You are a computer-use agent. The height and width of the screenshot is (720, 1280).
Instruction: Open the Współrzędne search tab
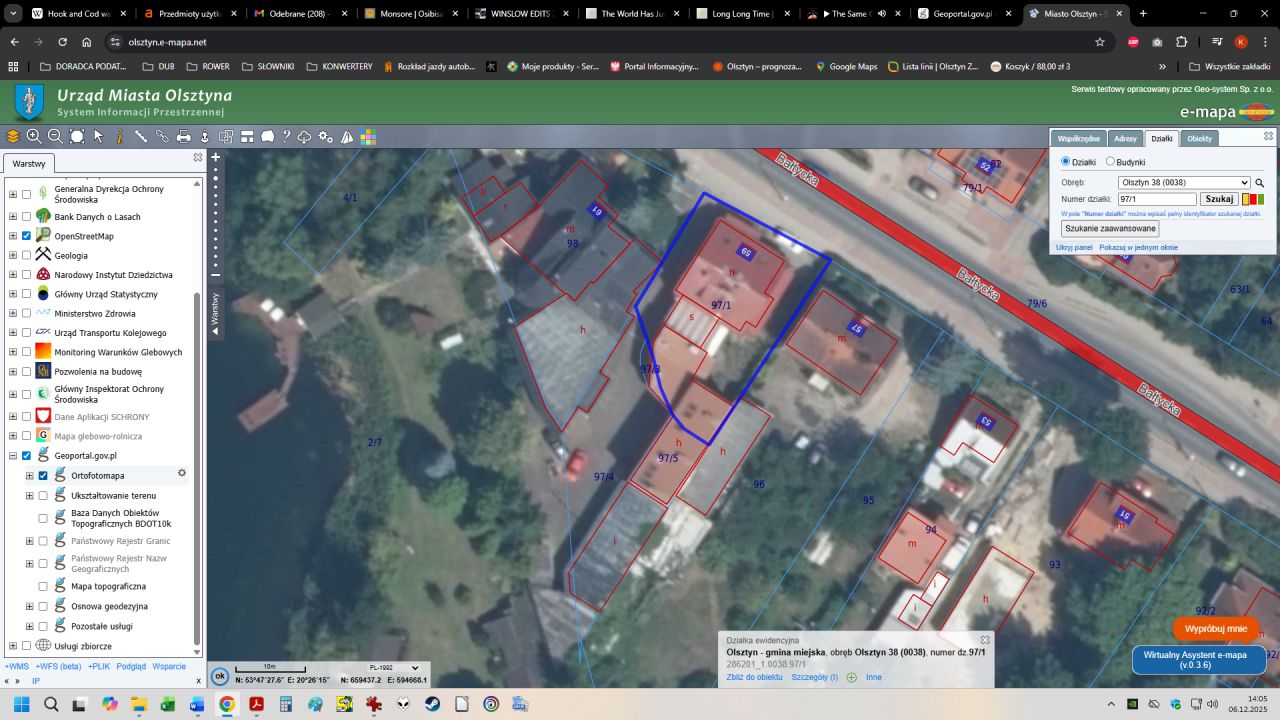1079,139
